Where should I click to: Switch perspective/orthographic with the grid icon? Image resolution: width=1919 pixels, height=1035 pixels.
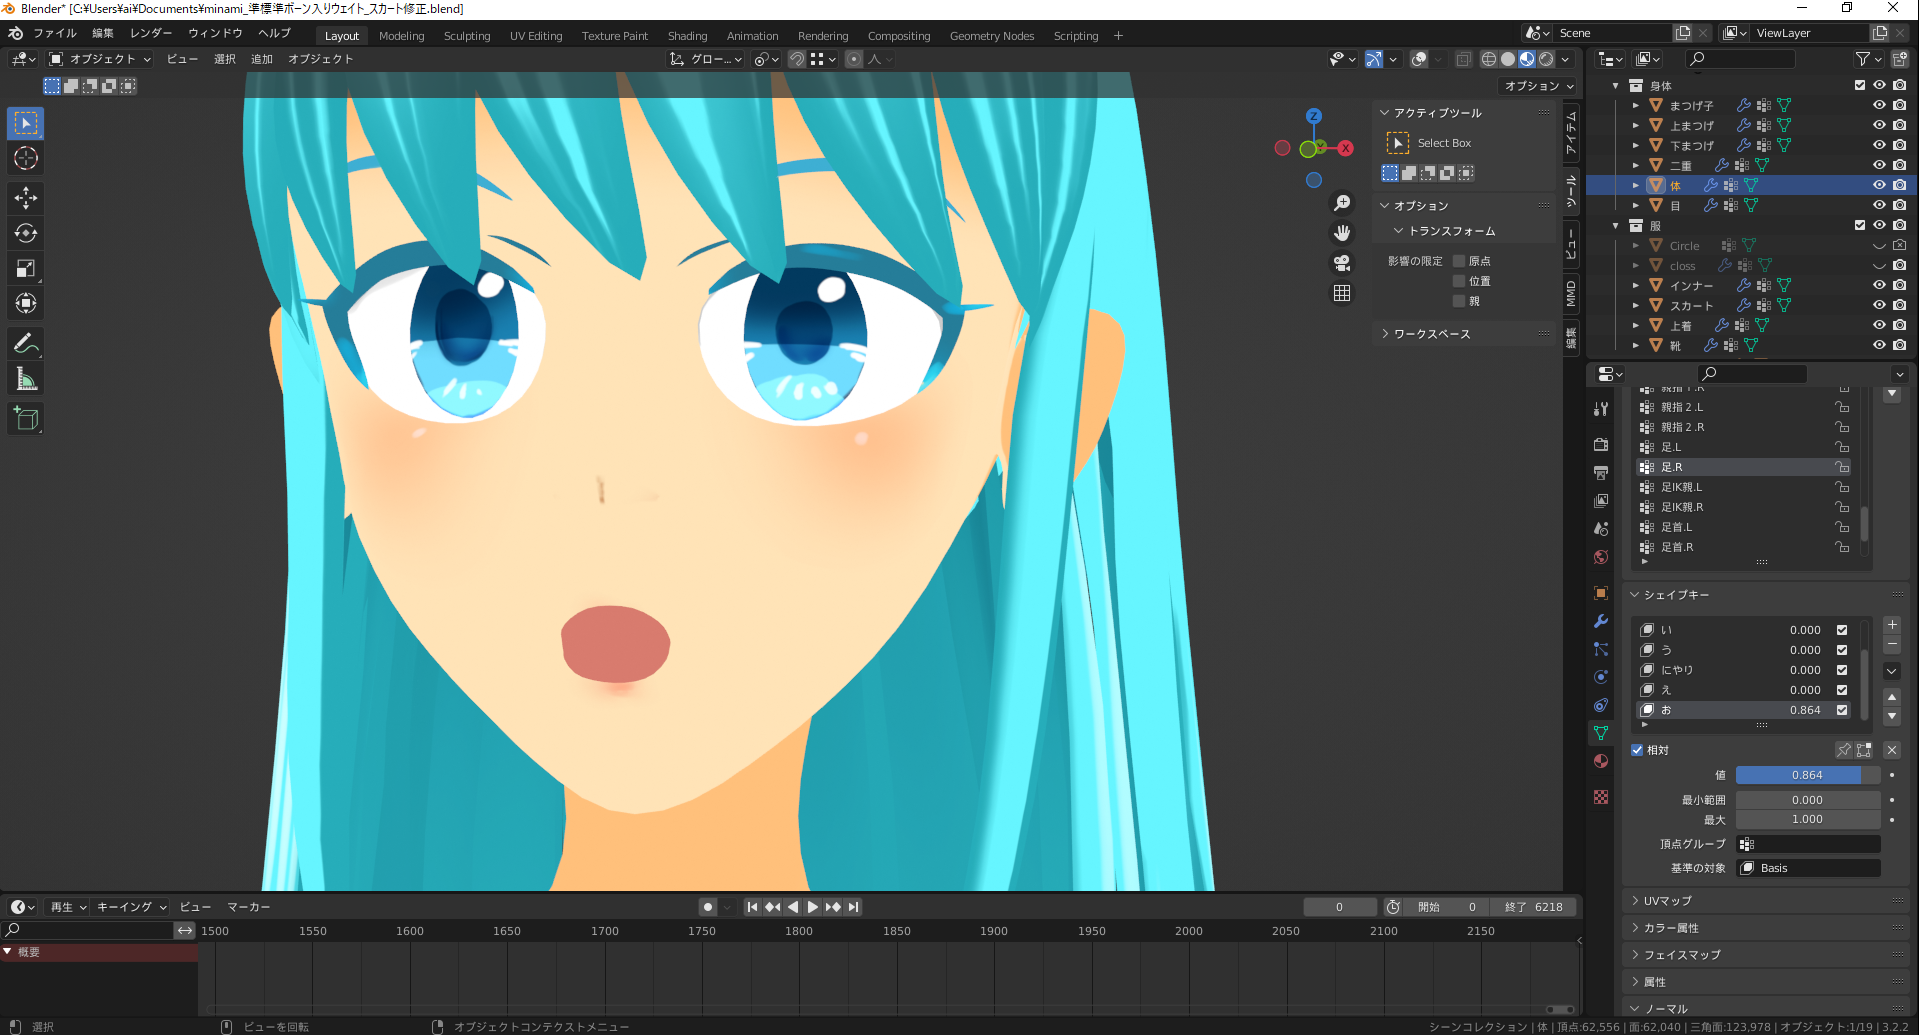(1342, 293)
